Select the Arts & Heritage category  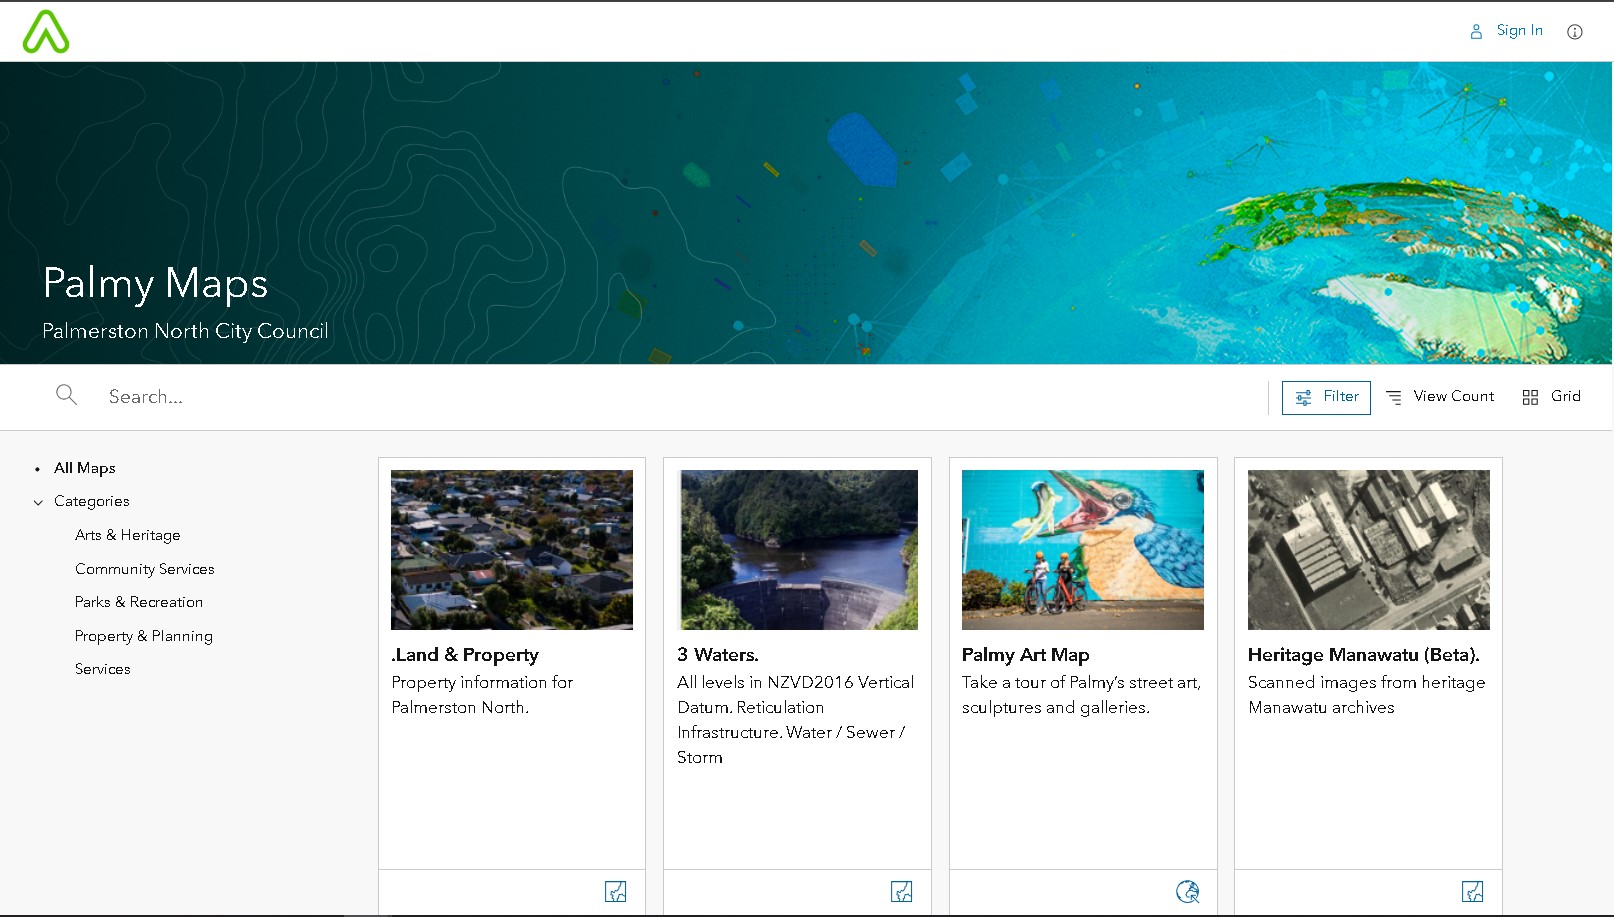[x=128, y=535]
